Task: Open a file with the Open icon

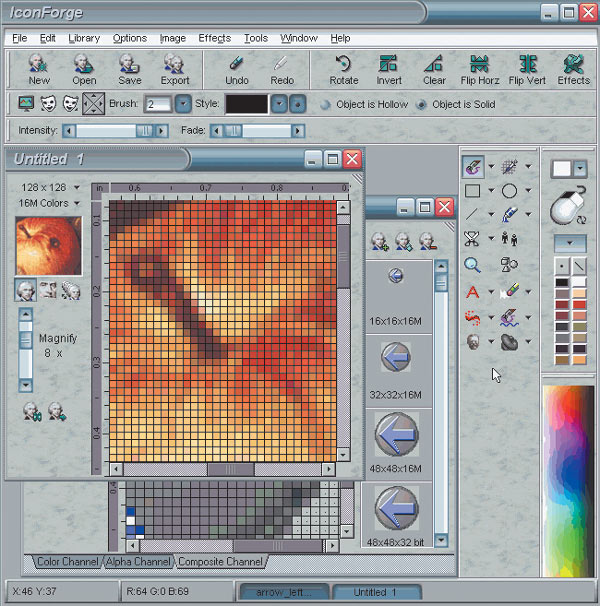Action: pyautogui.click(x=84, y=69)
